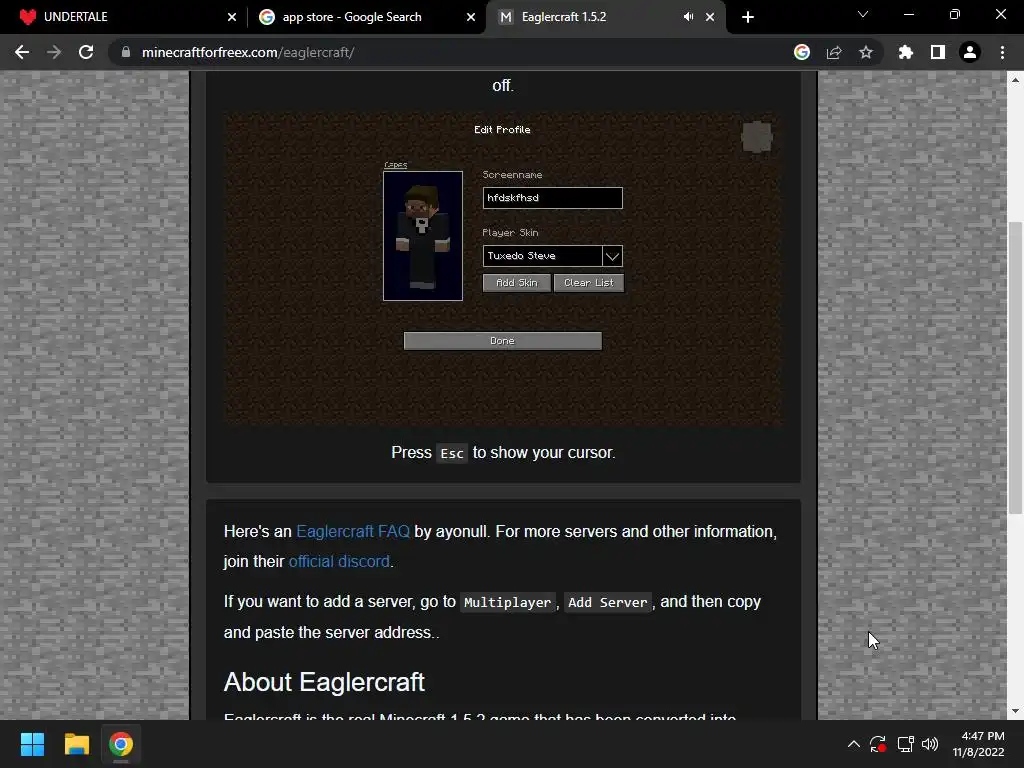
Task: Reload the Eaglercraft page
Action: tap(86, 52)
